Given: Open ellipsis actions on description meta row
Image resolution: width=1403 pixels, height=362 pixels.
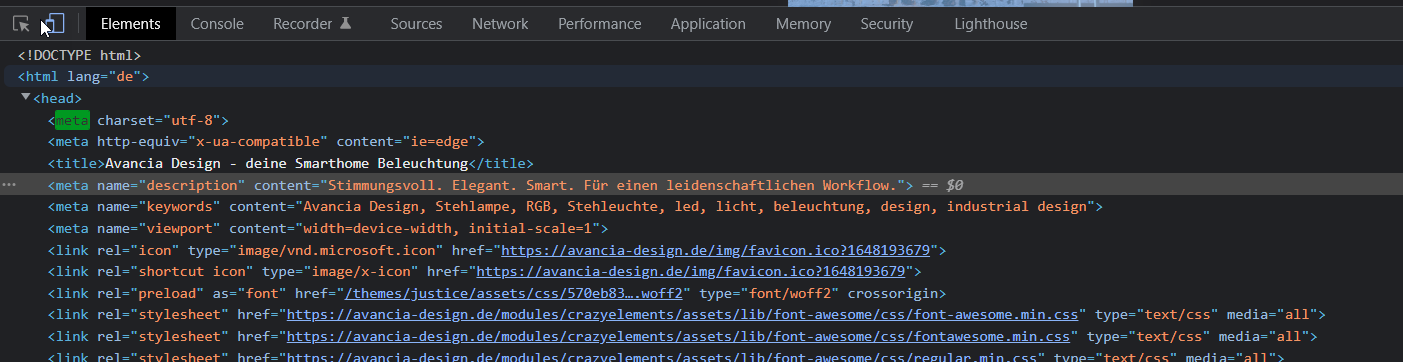Looking at the screenshot, I should click(9, 185).
